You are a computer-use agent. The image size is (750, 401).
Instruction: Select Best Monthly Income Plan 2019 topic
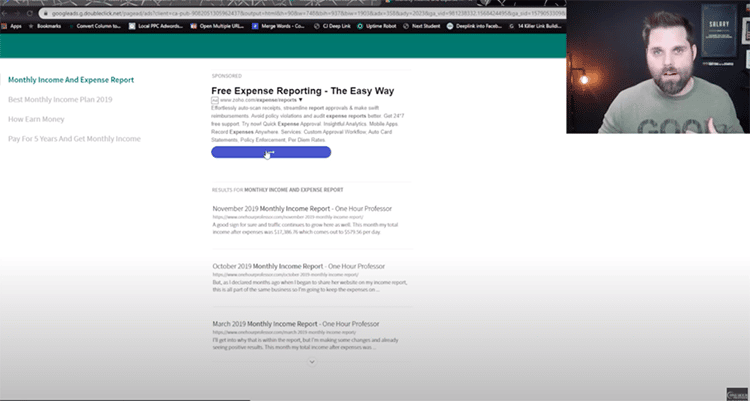pos(59,100)
